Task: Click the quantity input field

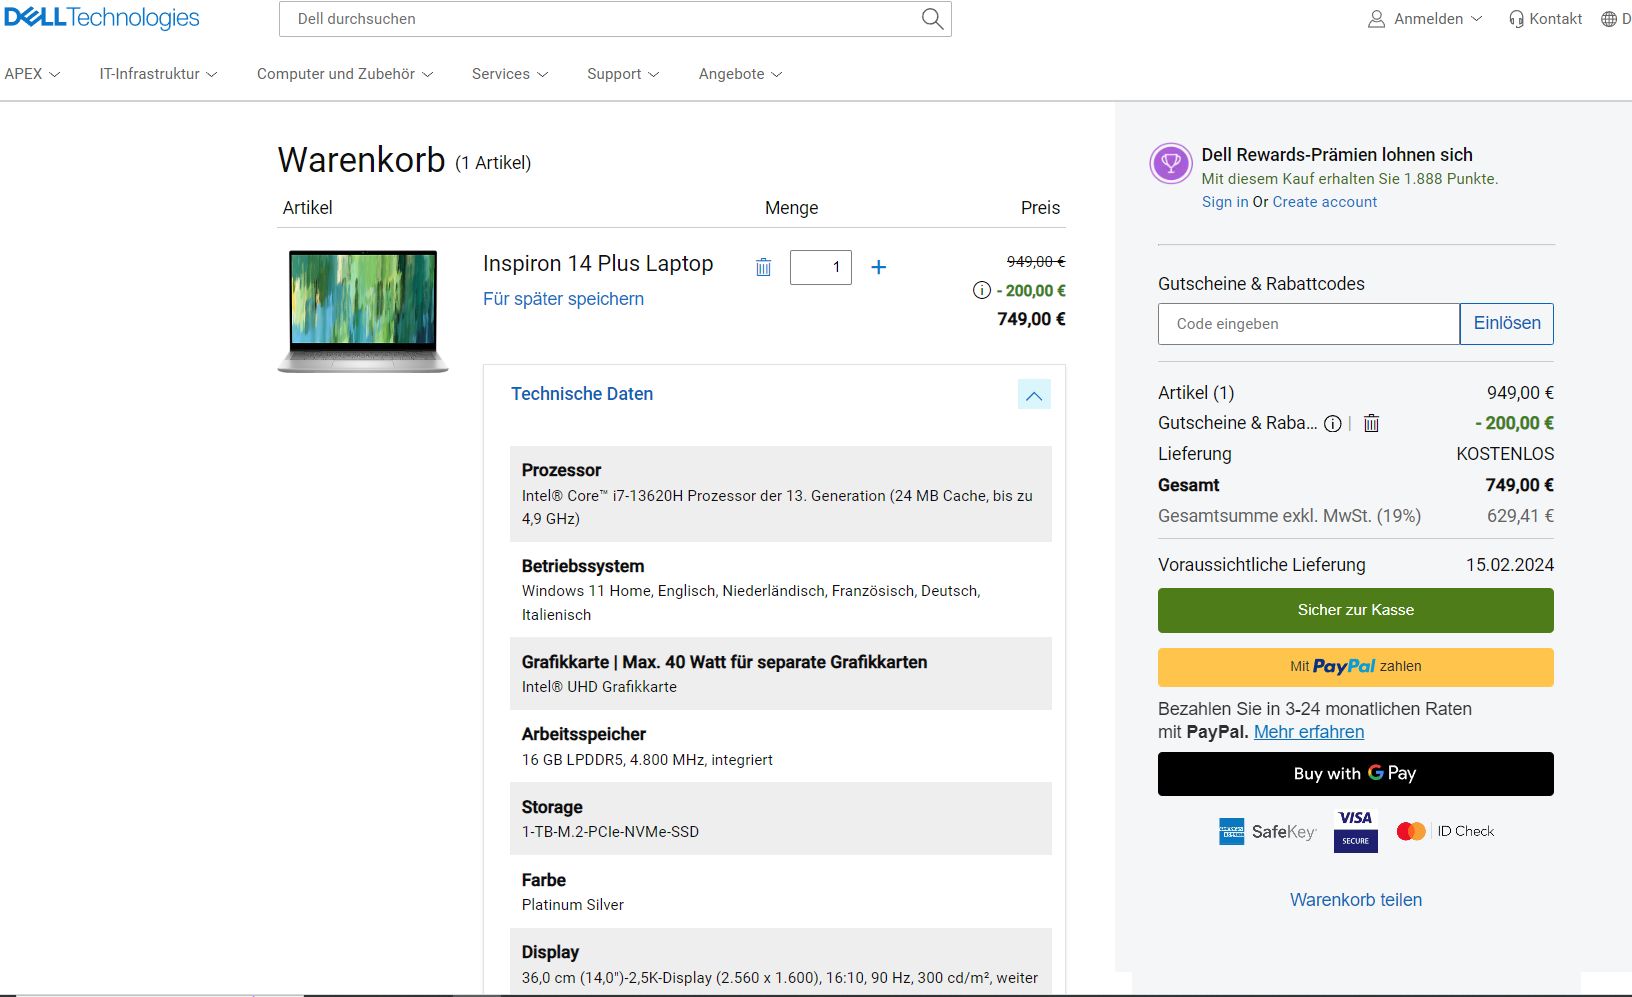Action: coord(821,267)
